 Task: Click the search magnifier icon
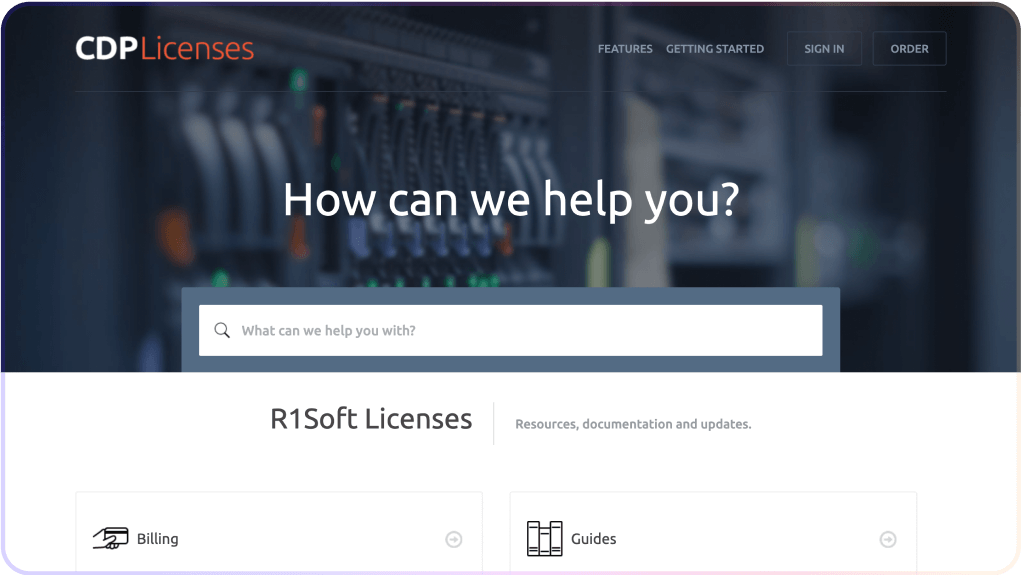(222, 330)
